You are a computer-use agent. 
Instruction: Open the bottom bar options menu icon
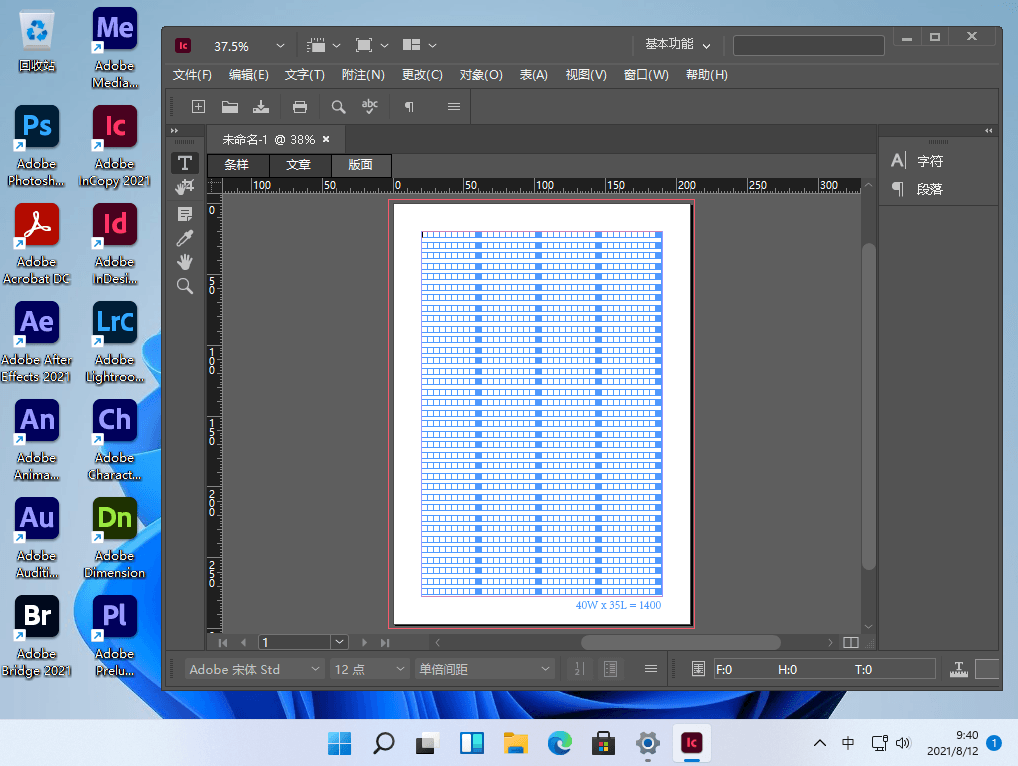tap(651, 669)
